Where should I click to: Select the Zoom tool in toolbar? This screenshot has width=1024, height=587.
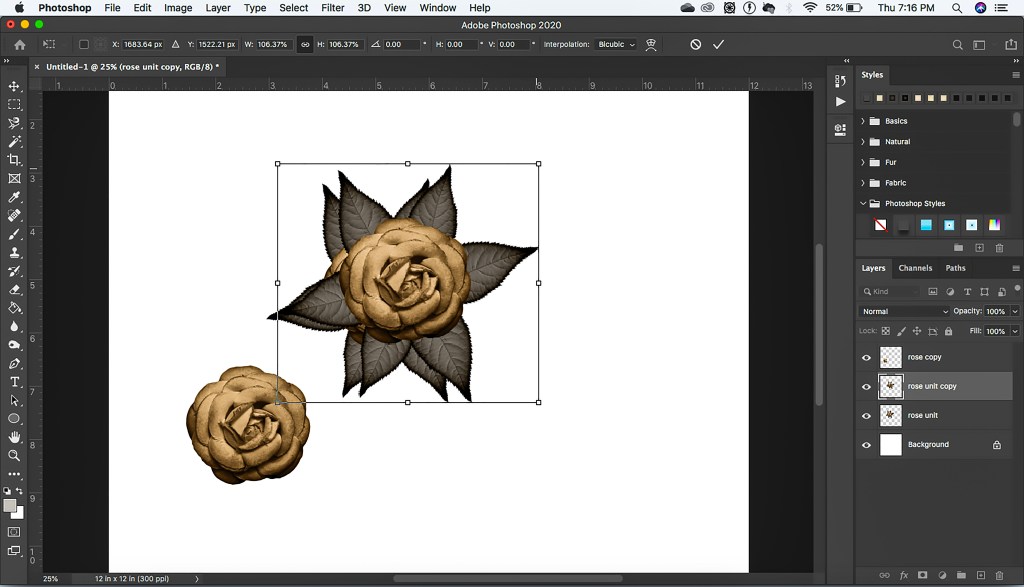(x=14, y=455)
